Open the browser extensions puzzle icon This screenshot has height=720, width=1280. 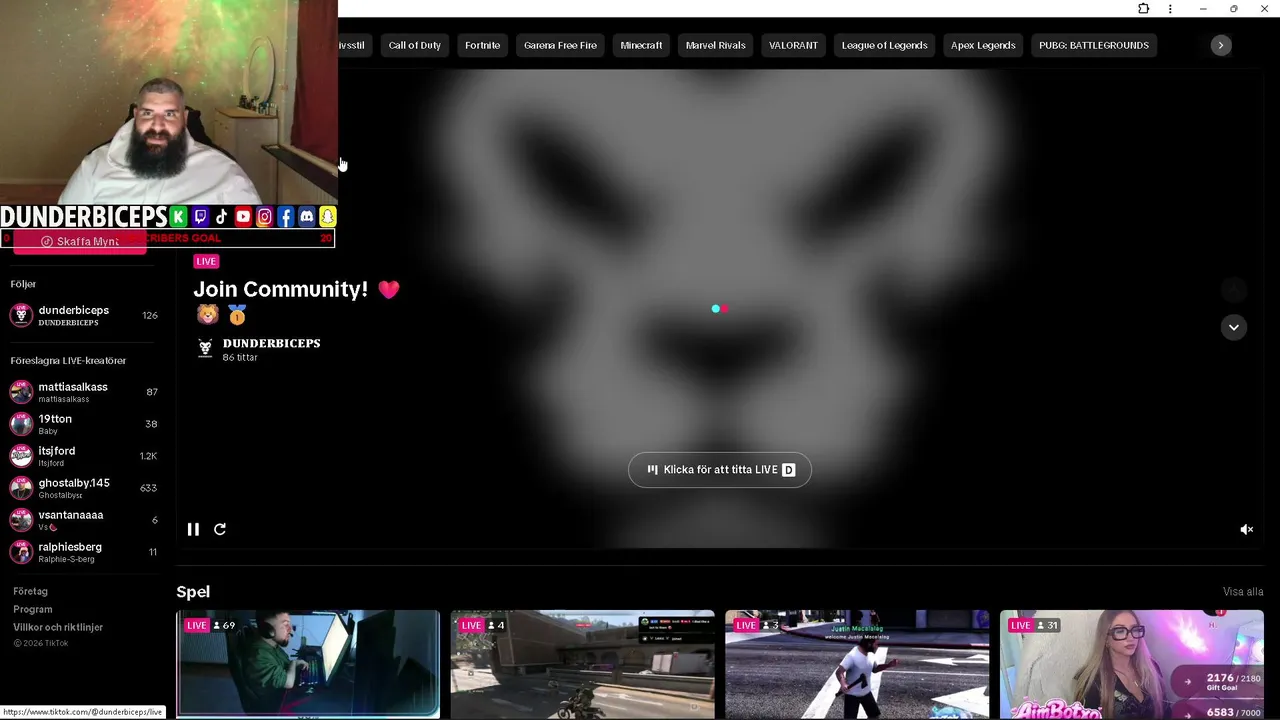[x=1143, y=9]
